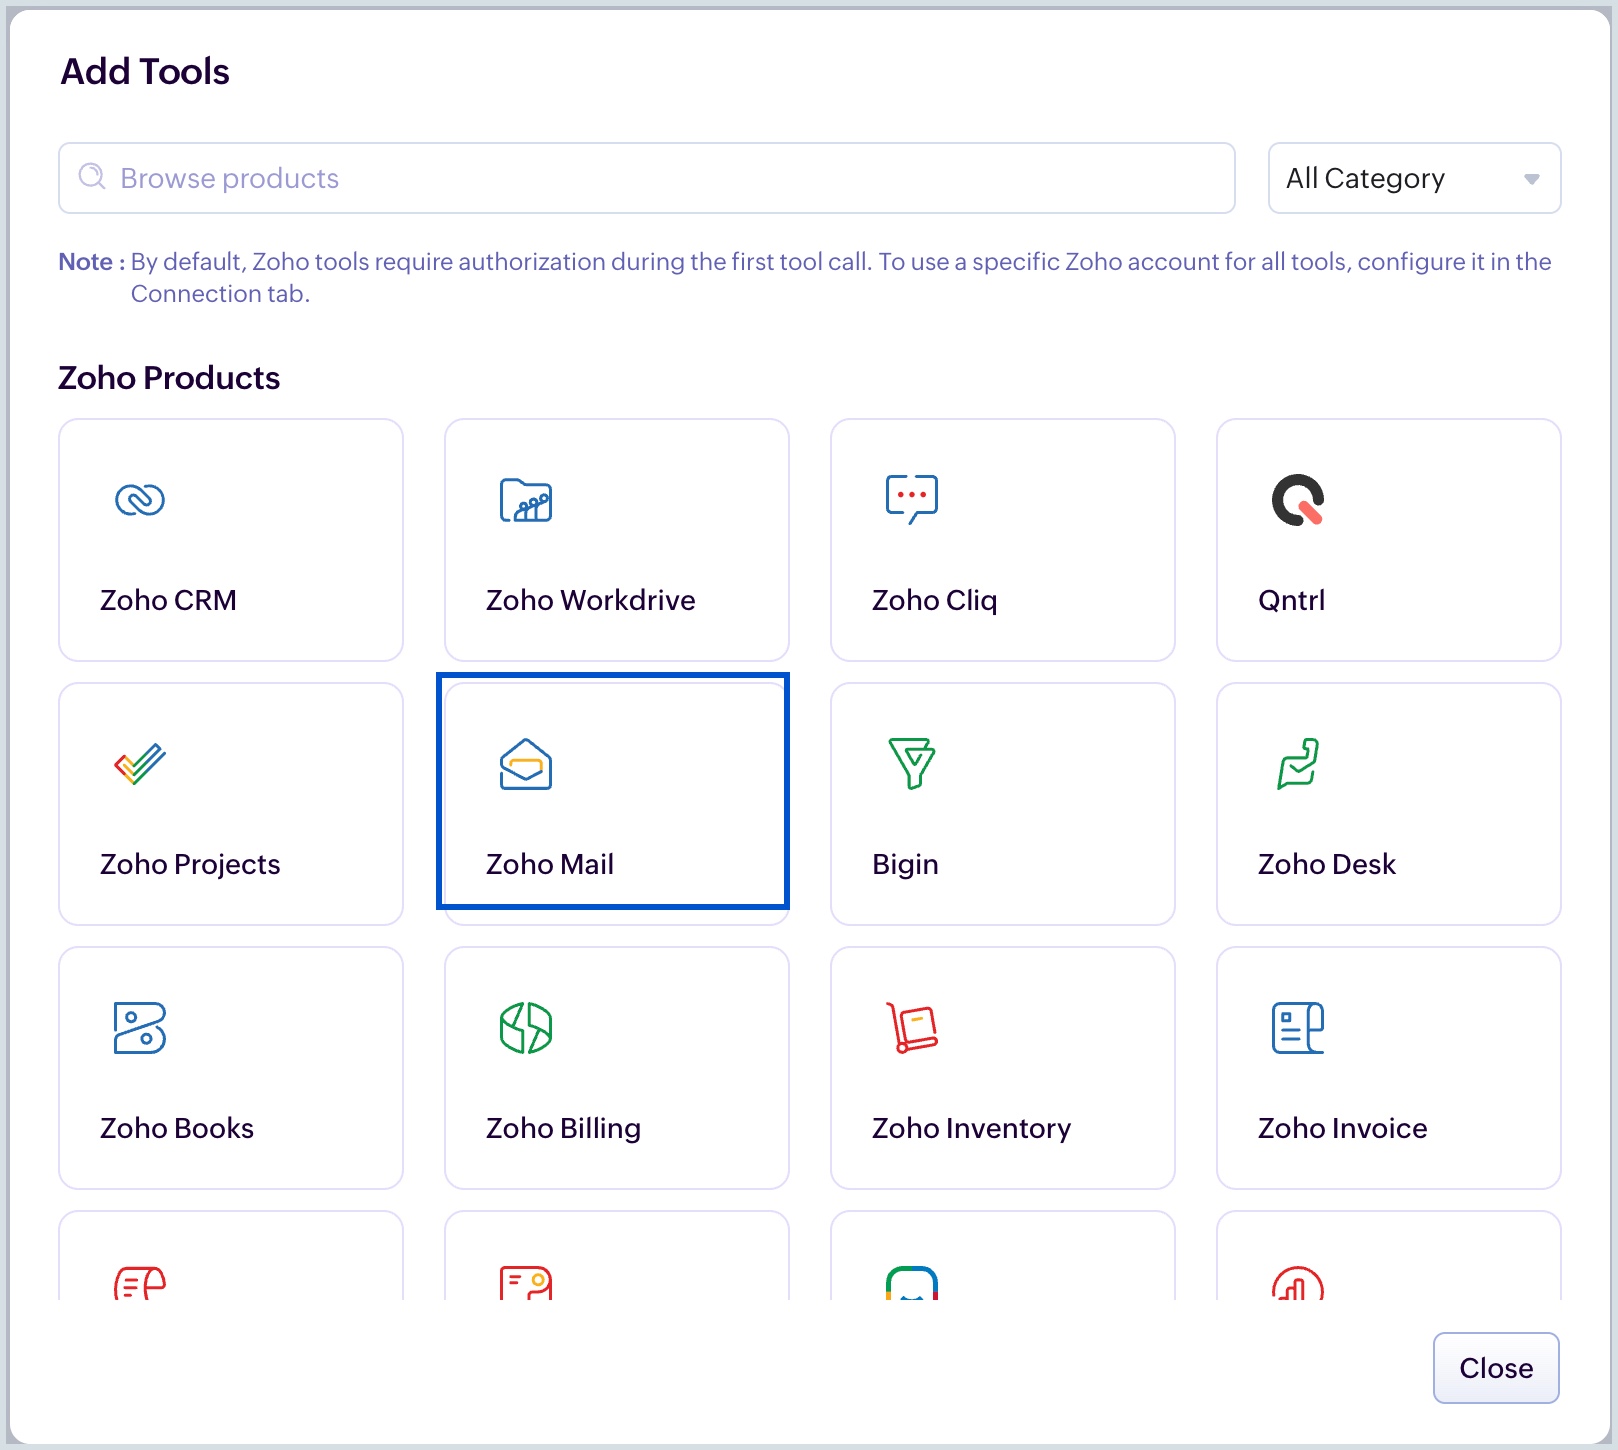Select the Zoho Invoice label

coord(1343,1128)
